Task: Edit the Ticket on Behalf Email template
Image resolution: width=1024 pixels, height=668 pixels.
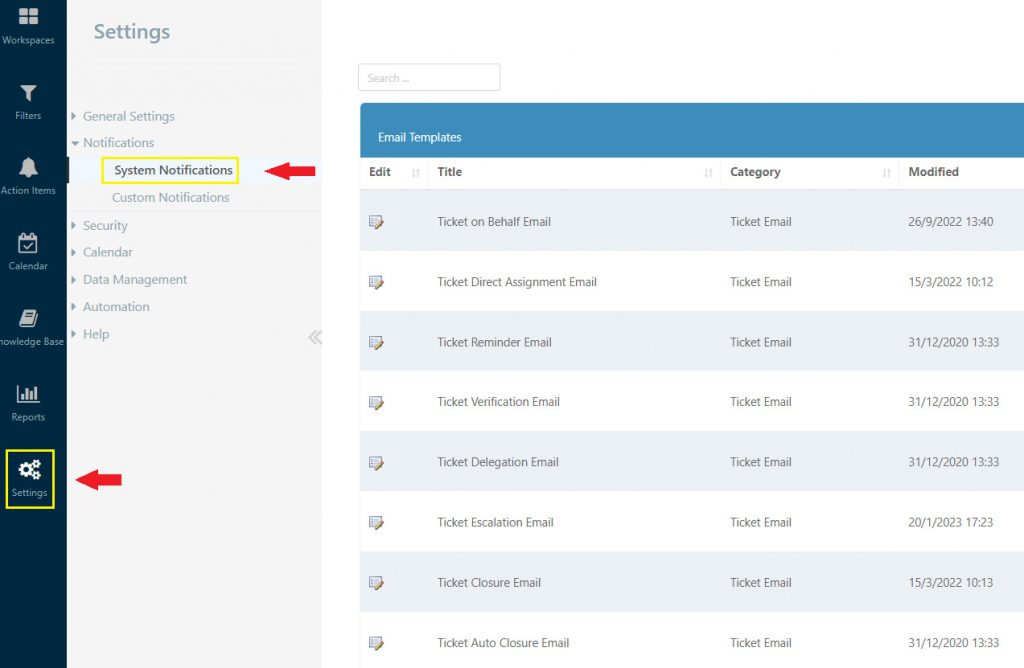Action: tap(376, 222)
